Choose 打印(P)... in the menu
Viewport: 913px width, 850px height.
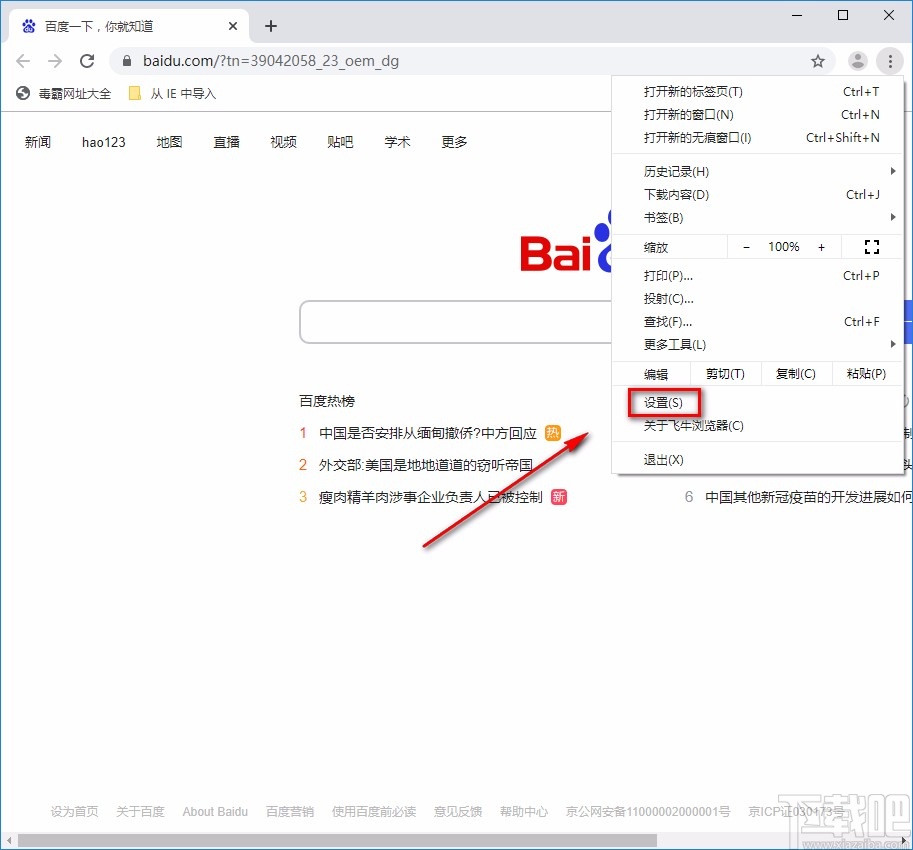pos(757,275)
